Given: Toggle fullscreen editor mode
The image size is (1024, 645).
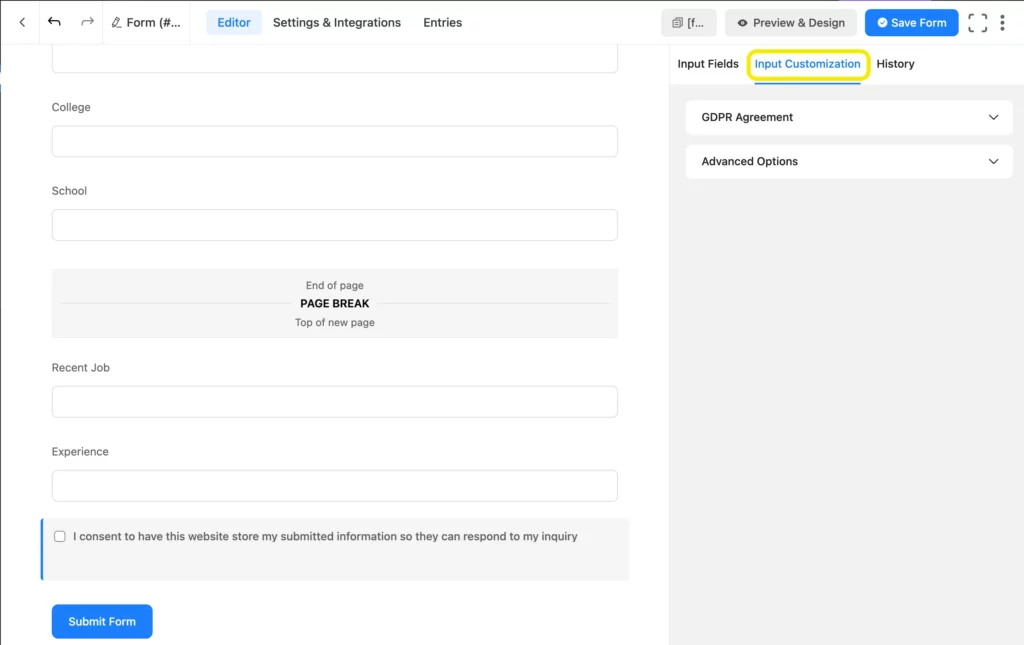Looking at the screenshot, I should (x=977, y=23).
